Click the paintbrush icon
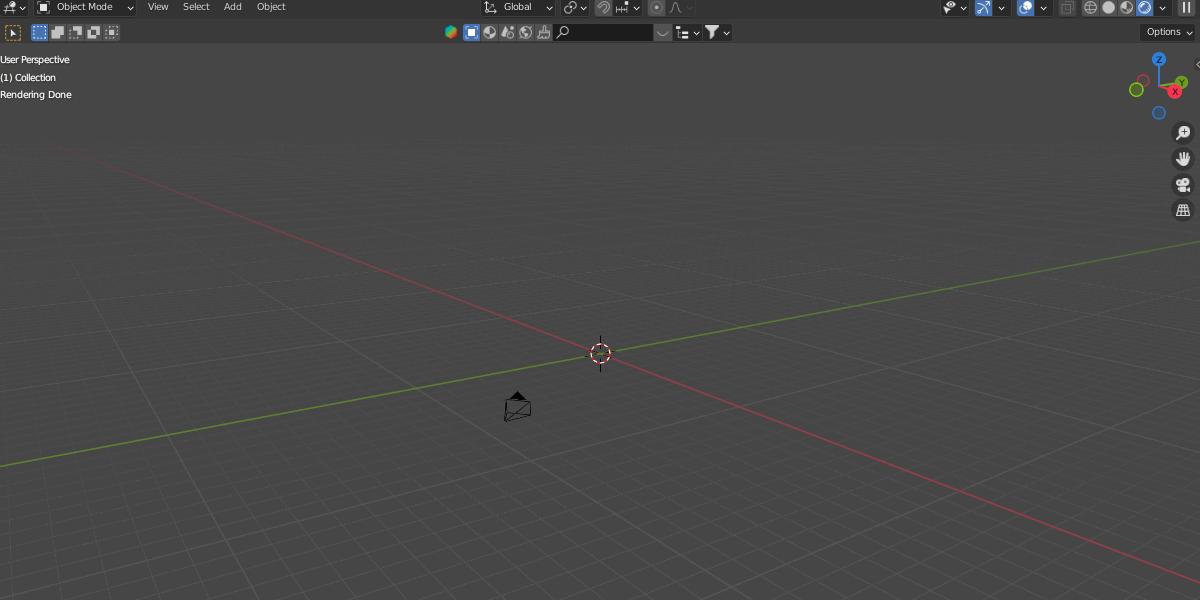1200x600 pixels. tap(543, 32)
